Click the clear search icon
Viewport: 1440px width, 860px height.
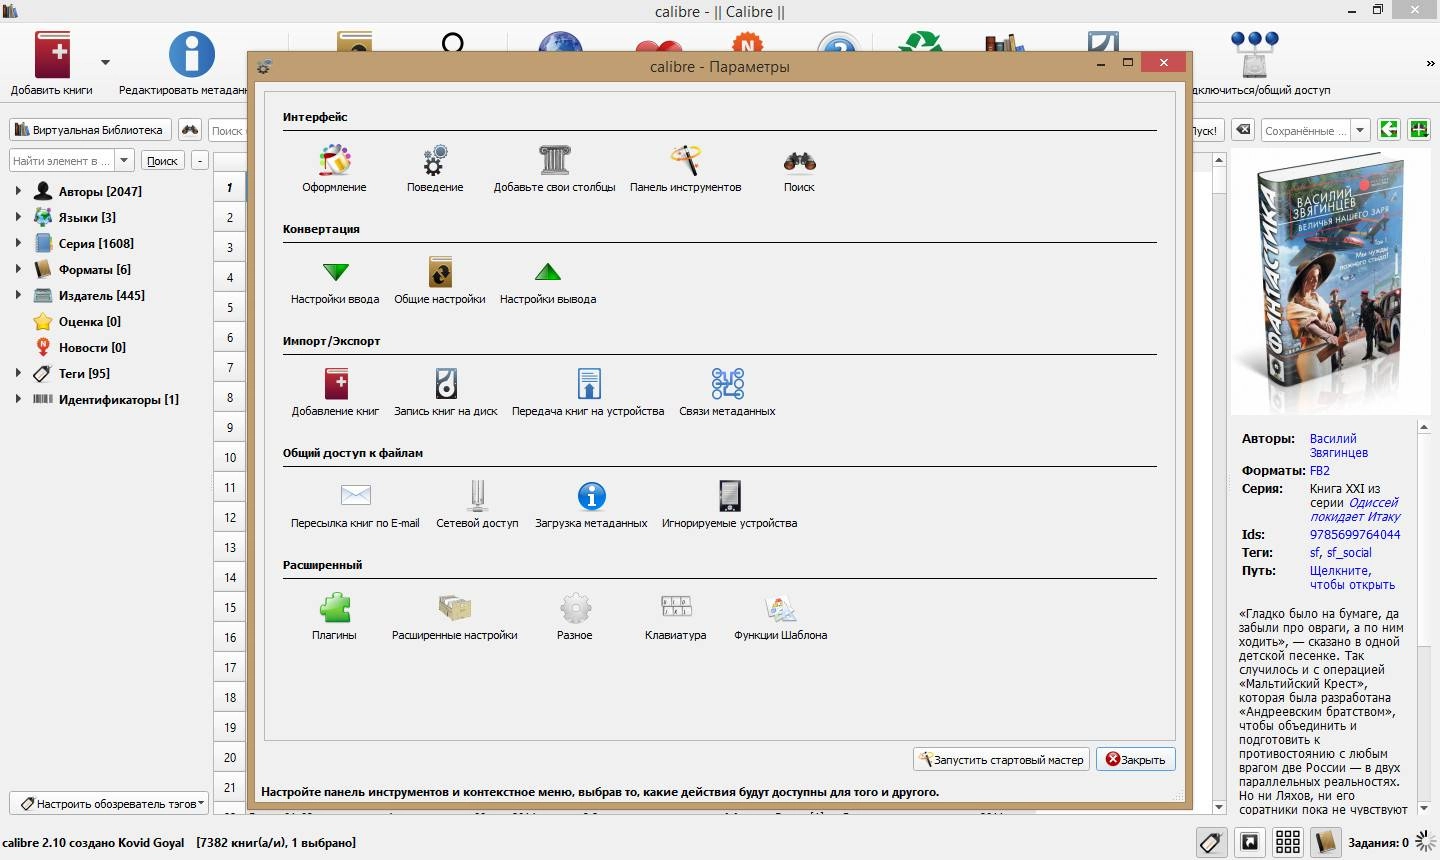tap(1242, 130)
